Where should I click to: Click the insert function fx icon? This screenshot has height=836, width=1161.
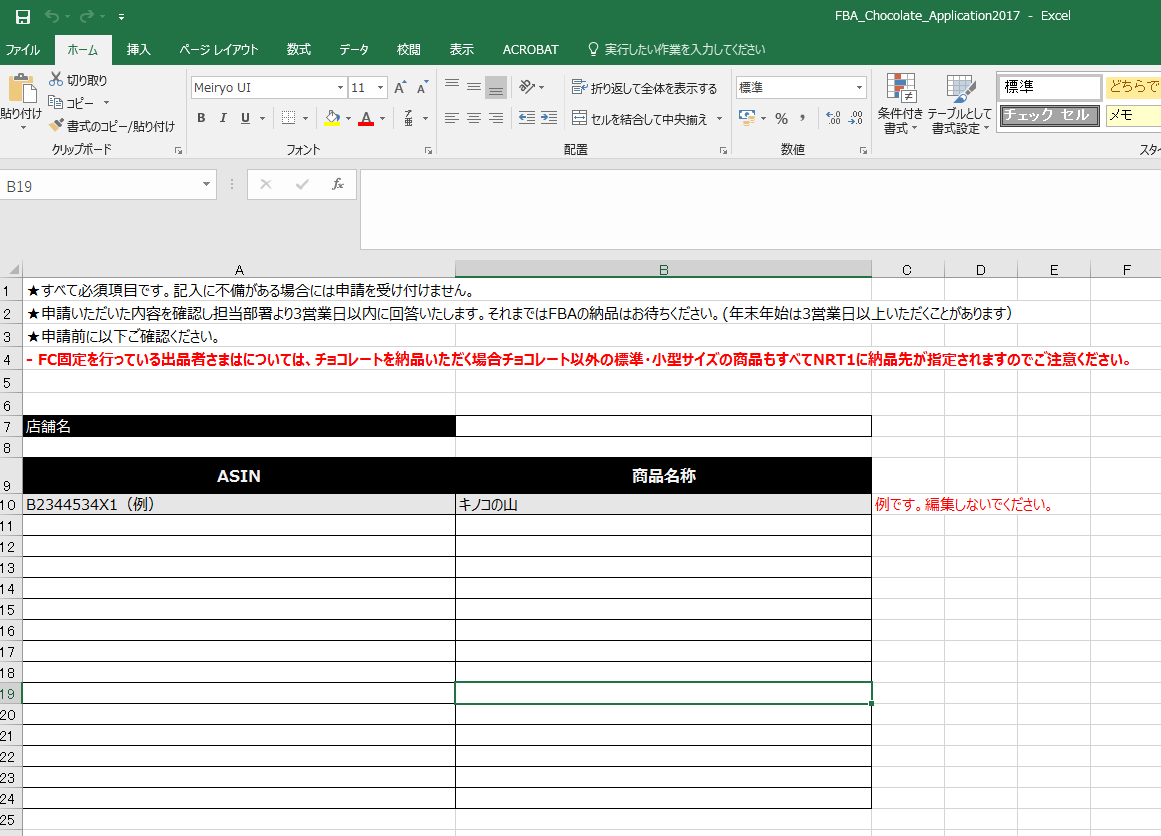pos(338,184)
